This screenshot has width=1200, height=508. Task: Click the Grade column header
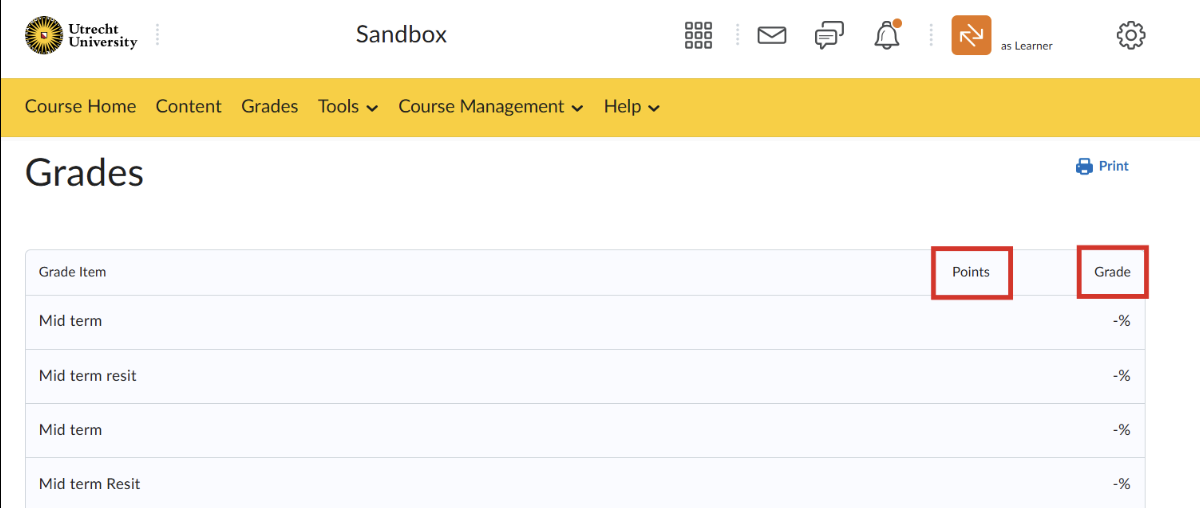[1111, 272]
